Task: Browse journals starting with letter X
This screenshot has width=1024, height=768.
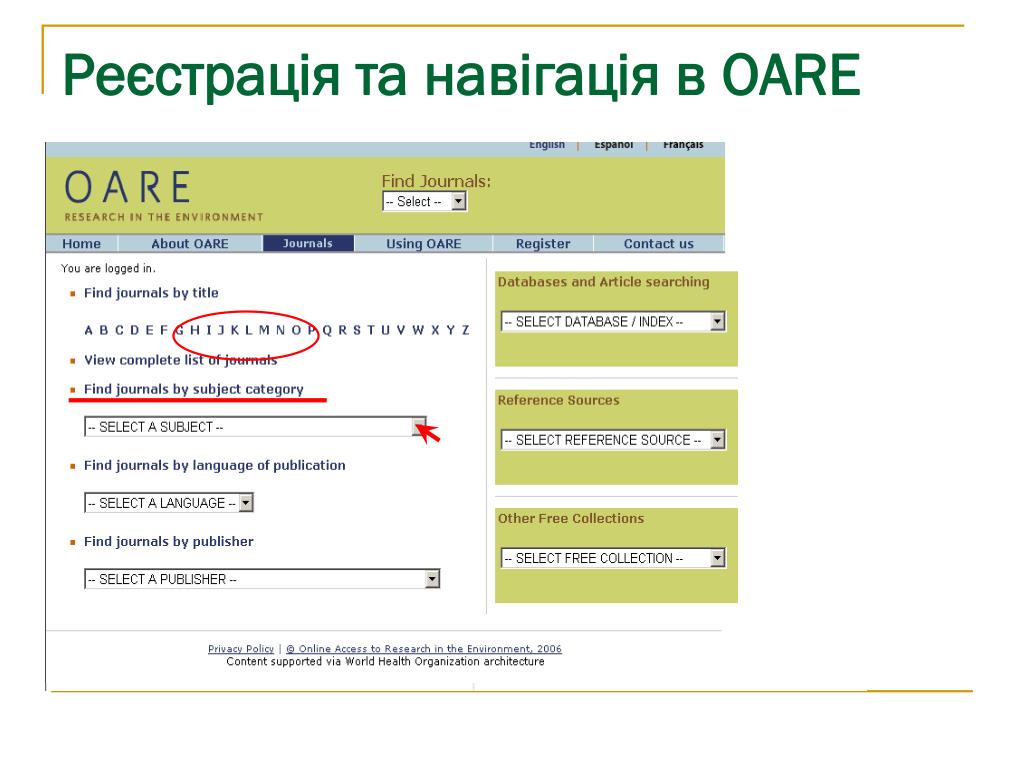Action: tap(435, 330)
